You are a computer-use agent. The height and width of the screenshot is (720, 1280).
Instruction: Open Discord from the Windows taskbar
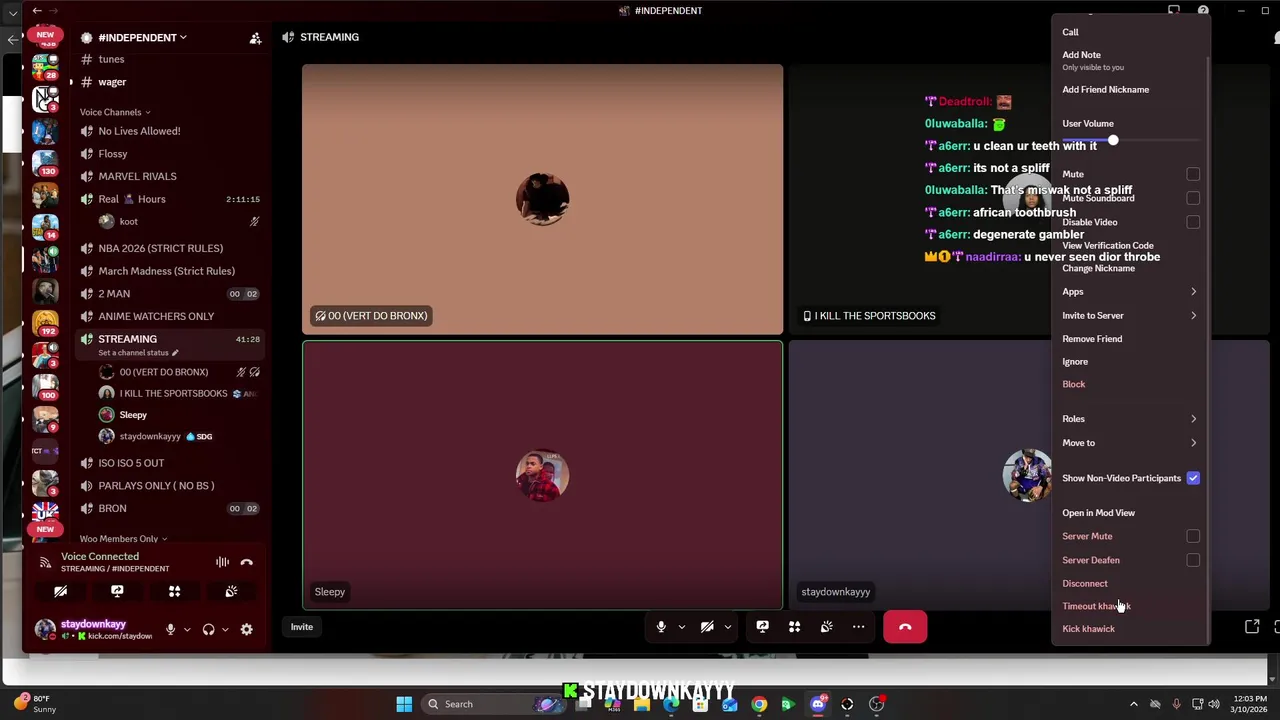[x=818, y=704]
